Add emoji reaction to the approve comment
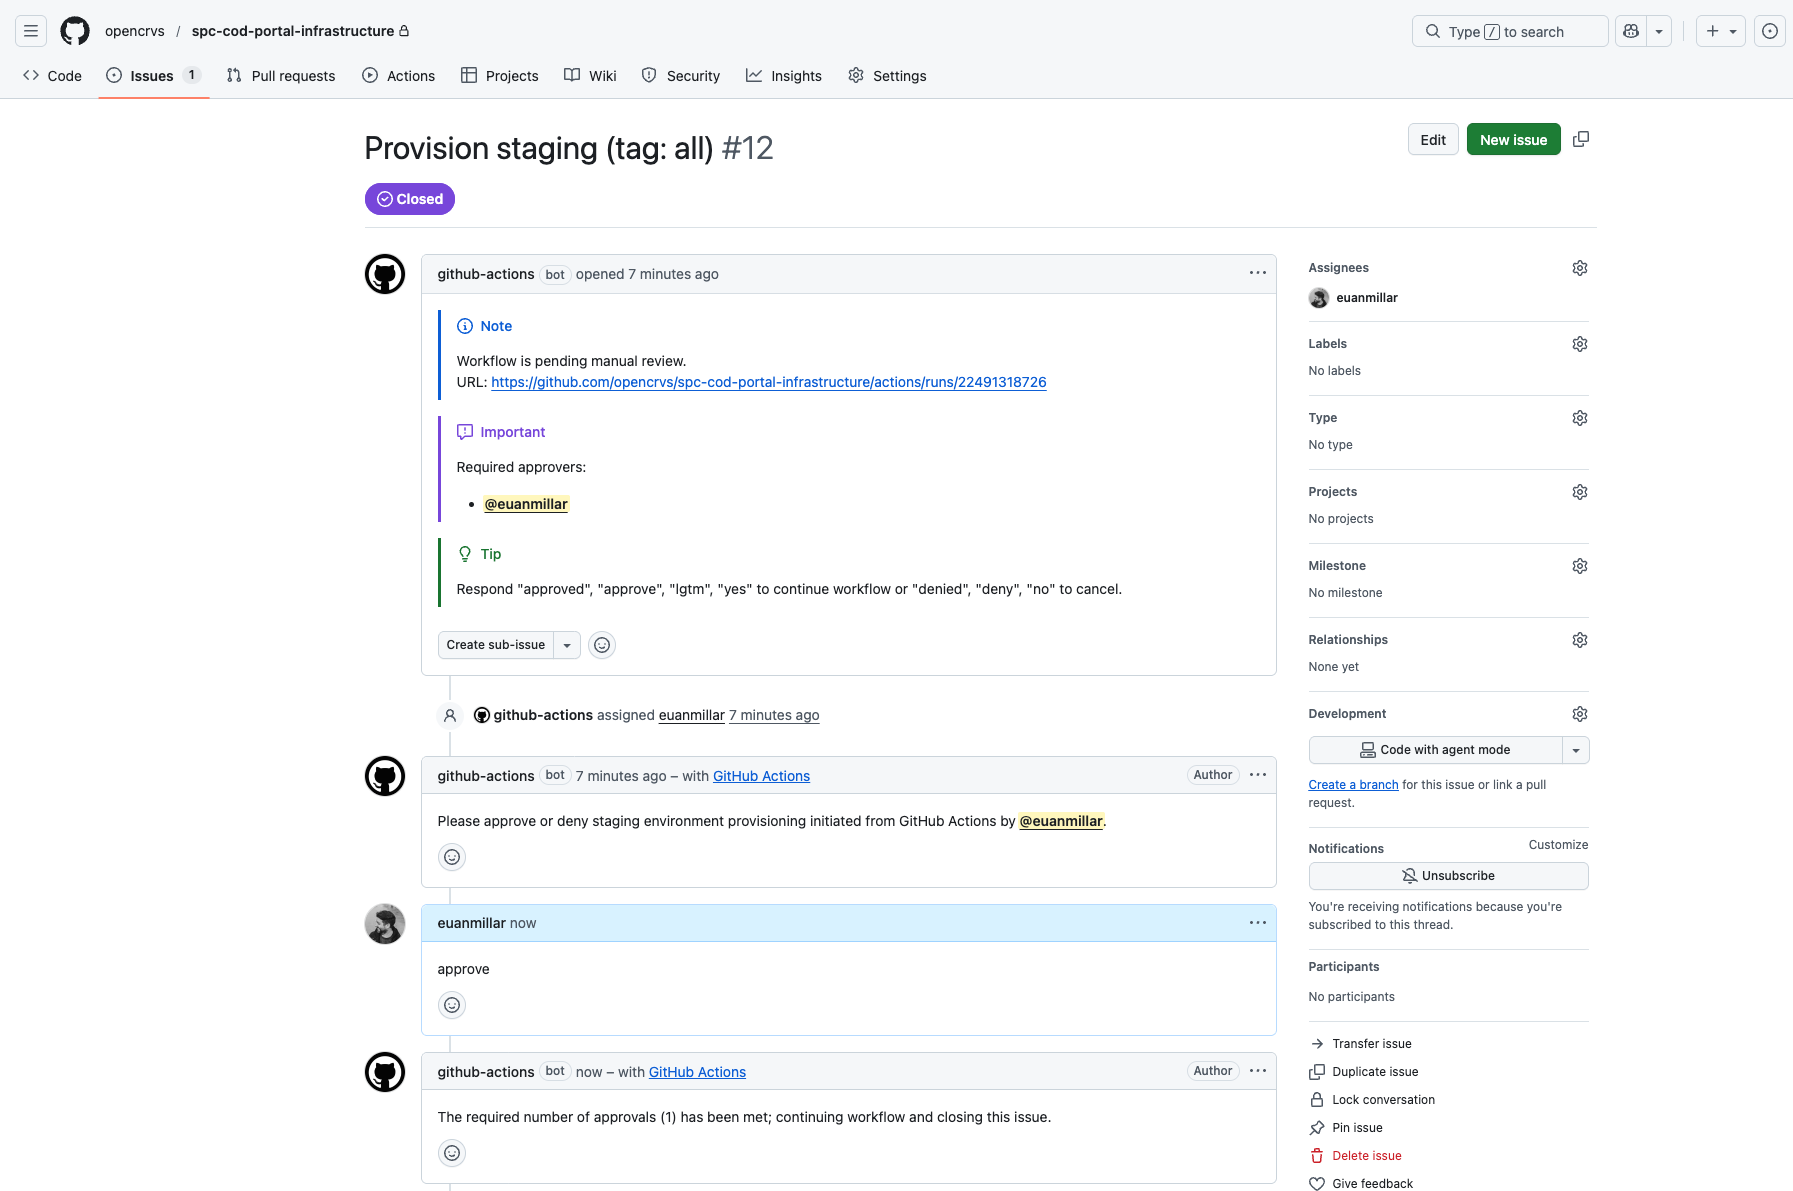 coord(452,1005)
